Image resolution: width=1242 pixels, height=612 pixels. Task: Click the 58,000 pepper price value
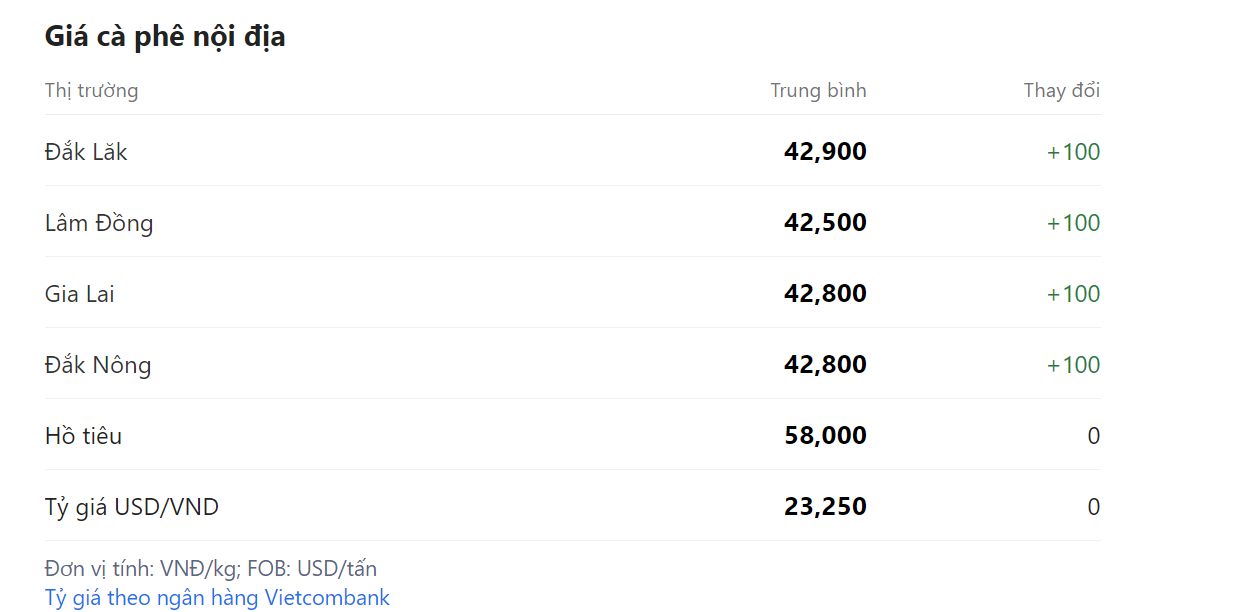pyautogui.click(x=825, y=436)
